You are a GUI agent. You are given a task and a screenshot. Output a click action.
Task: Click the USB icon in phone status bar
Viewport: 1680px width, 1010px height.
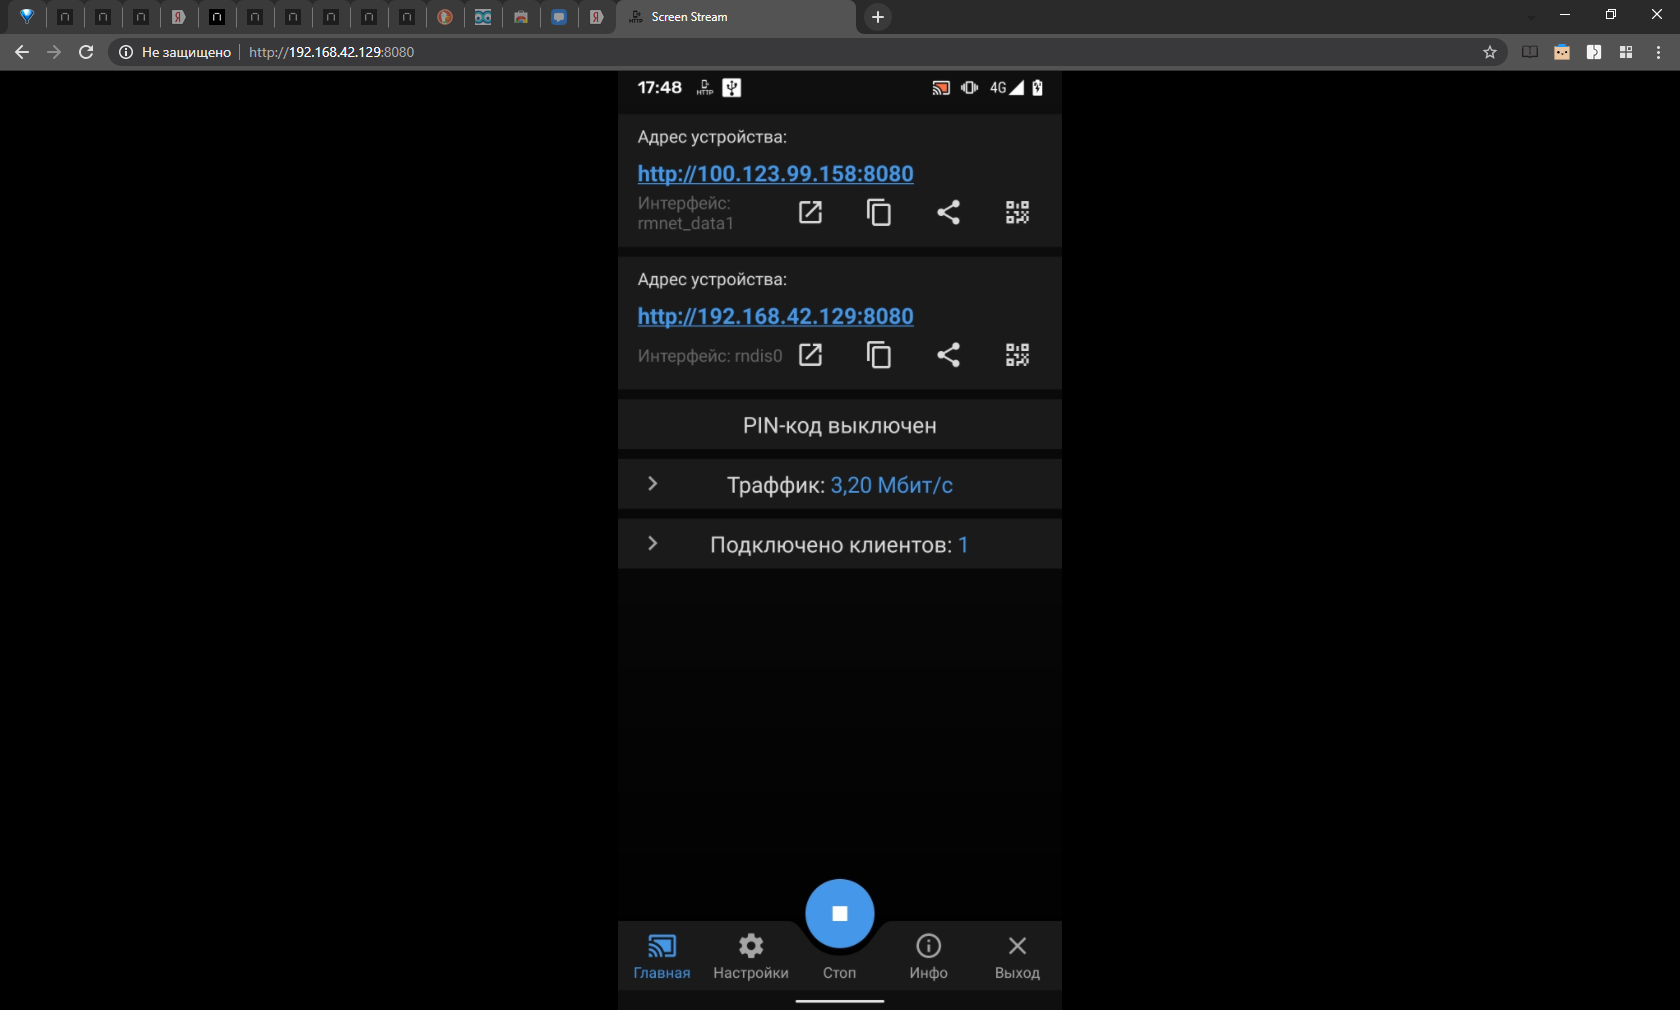[732, 88]
